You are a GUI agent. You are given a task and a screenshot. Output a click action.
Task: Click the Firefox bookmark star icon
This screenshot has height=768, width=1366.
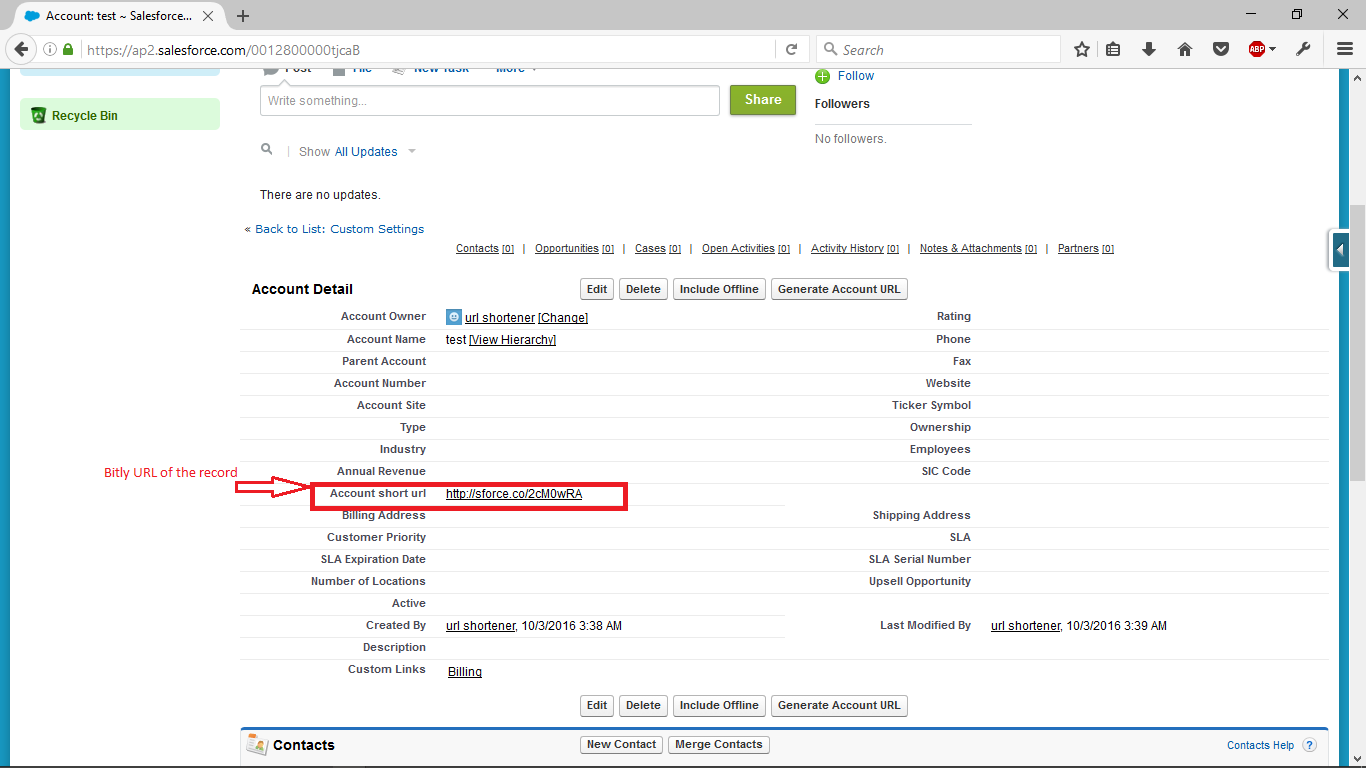1082,49
